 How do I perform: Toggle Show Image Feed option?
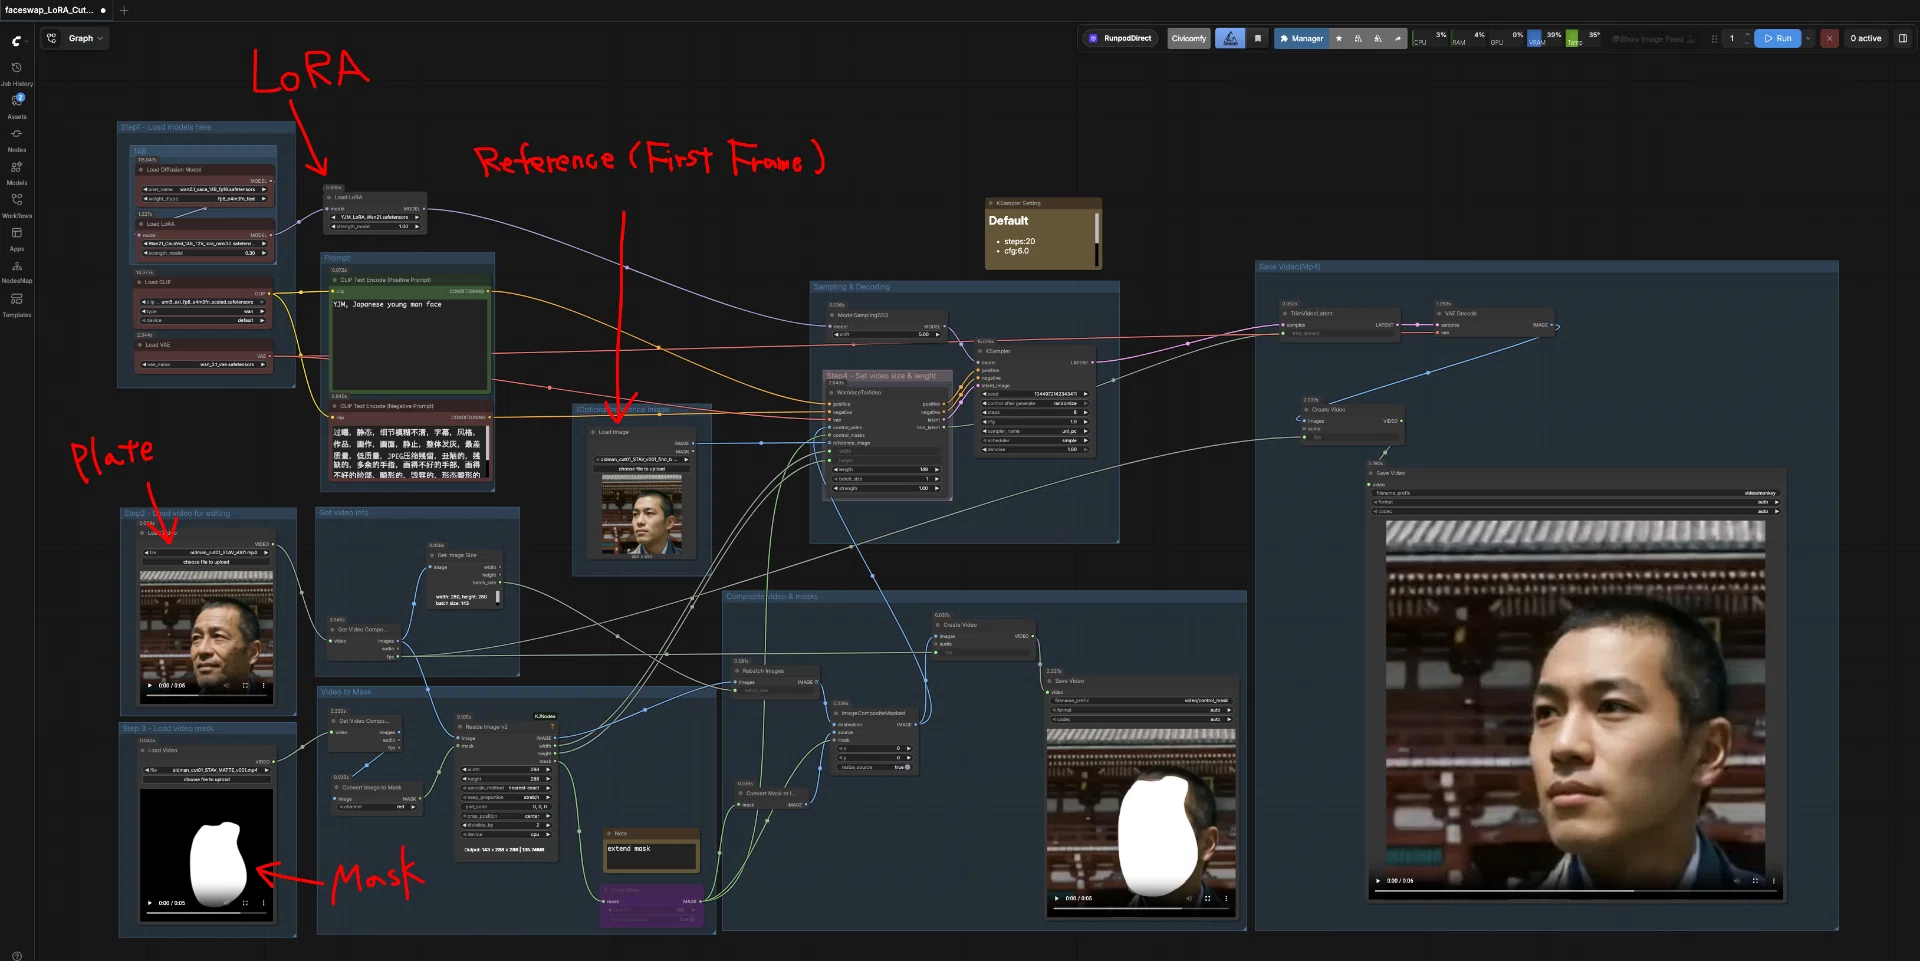pos(1653,39)
